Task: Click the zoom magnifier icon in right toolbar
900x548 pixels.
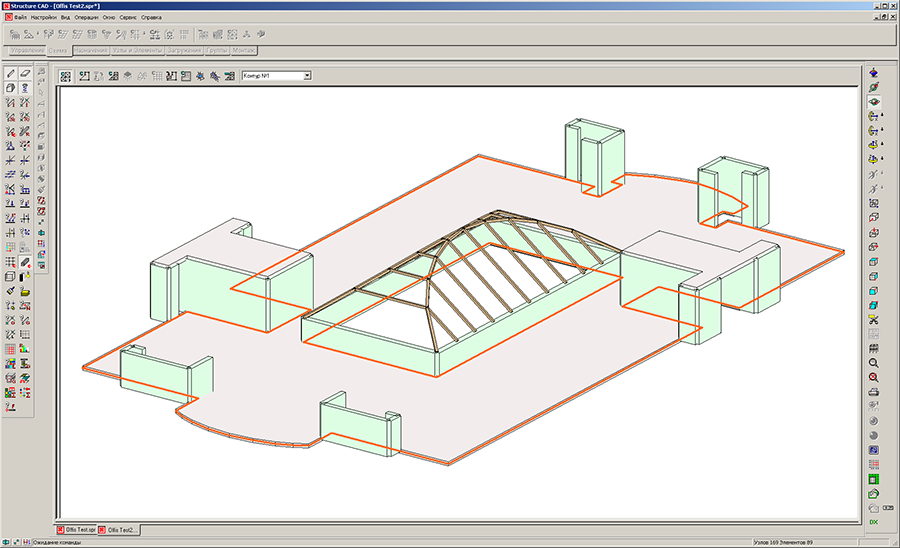Action: 873,362
